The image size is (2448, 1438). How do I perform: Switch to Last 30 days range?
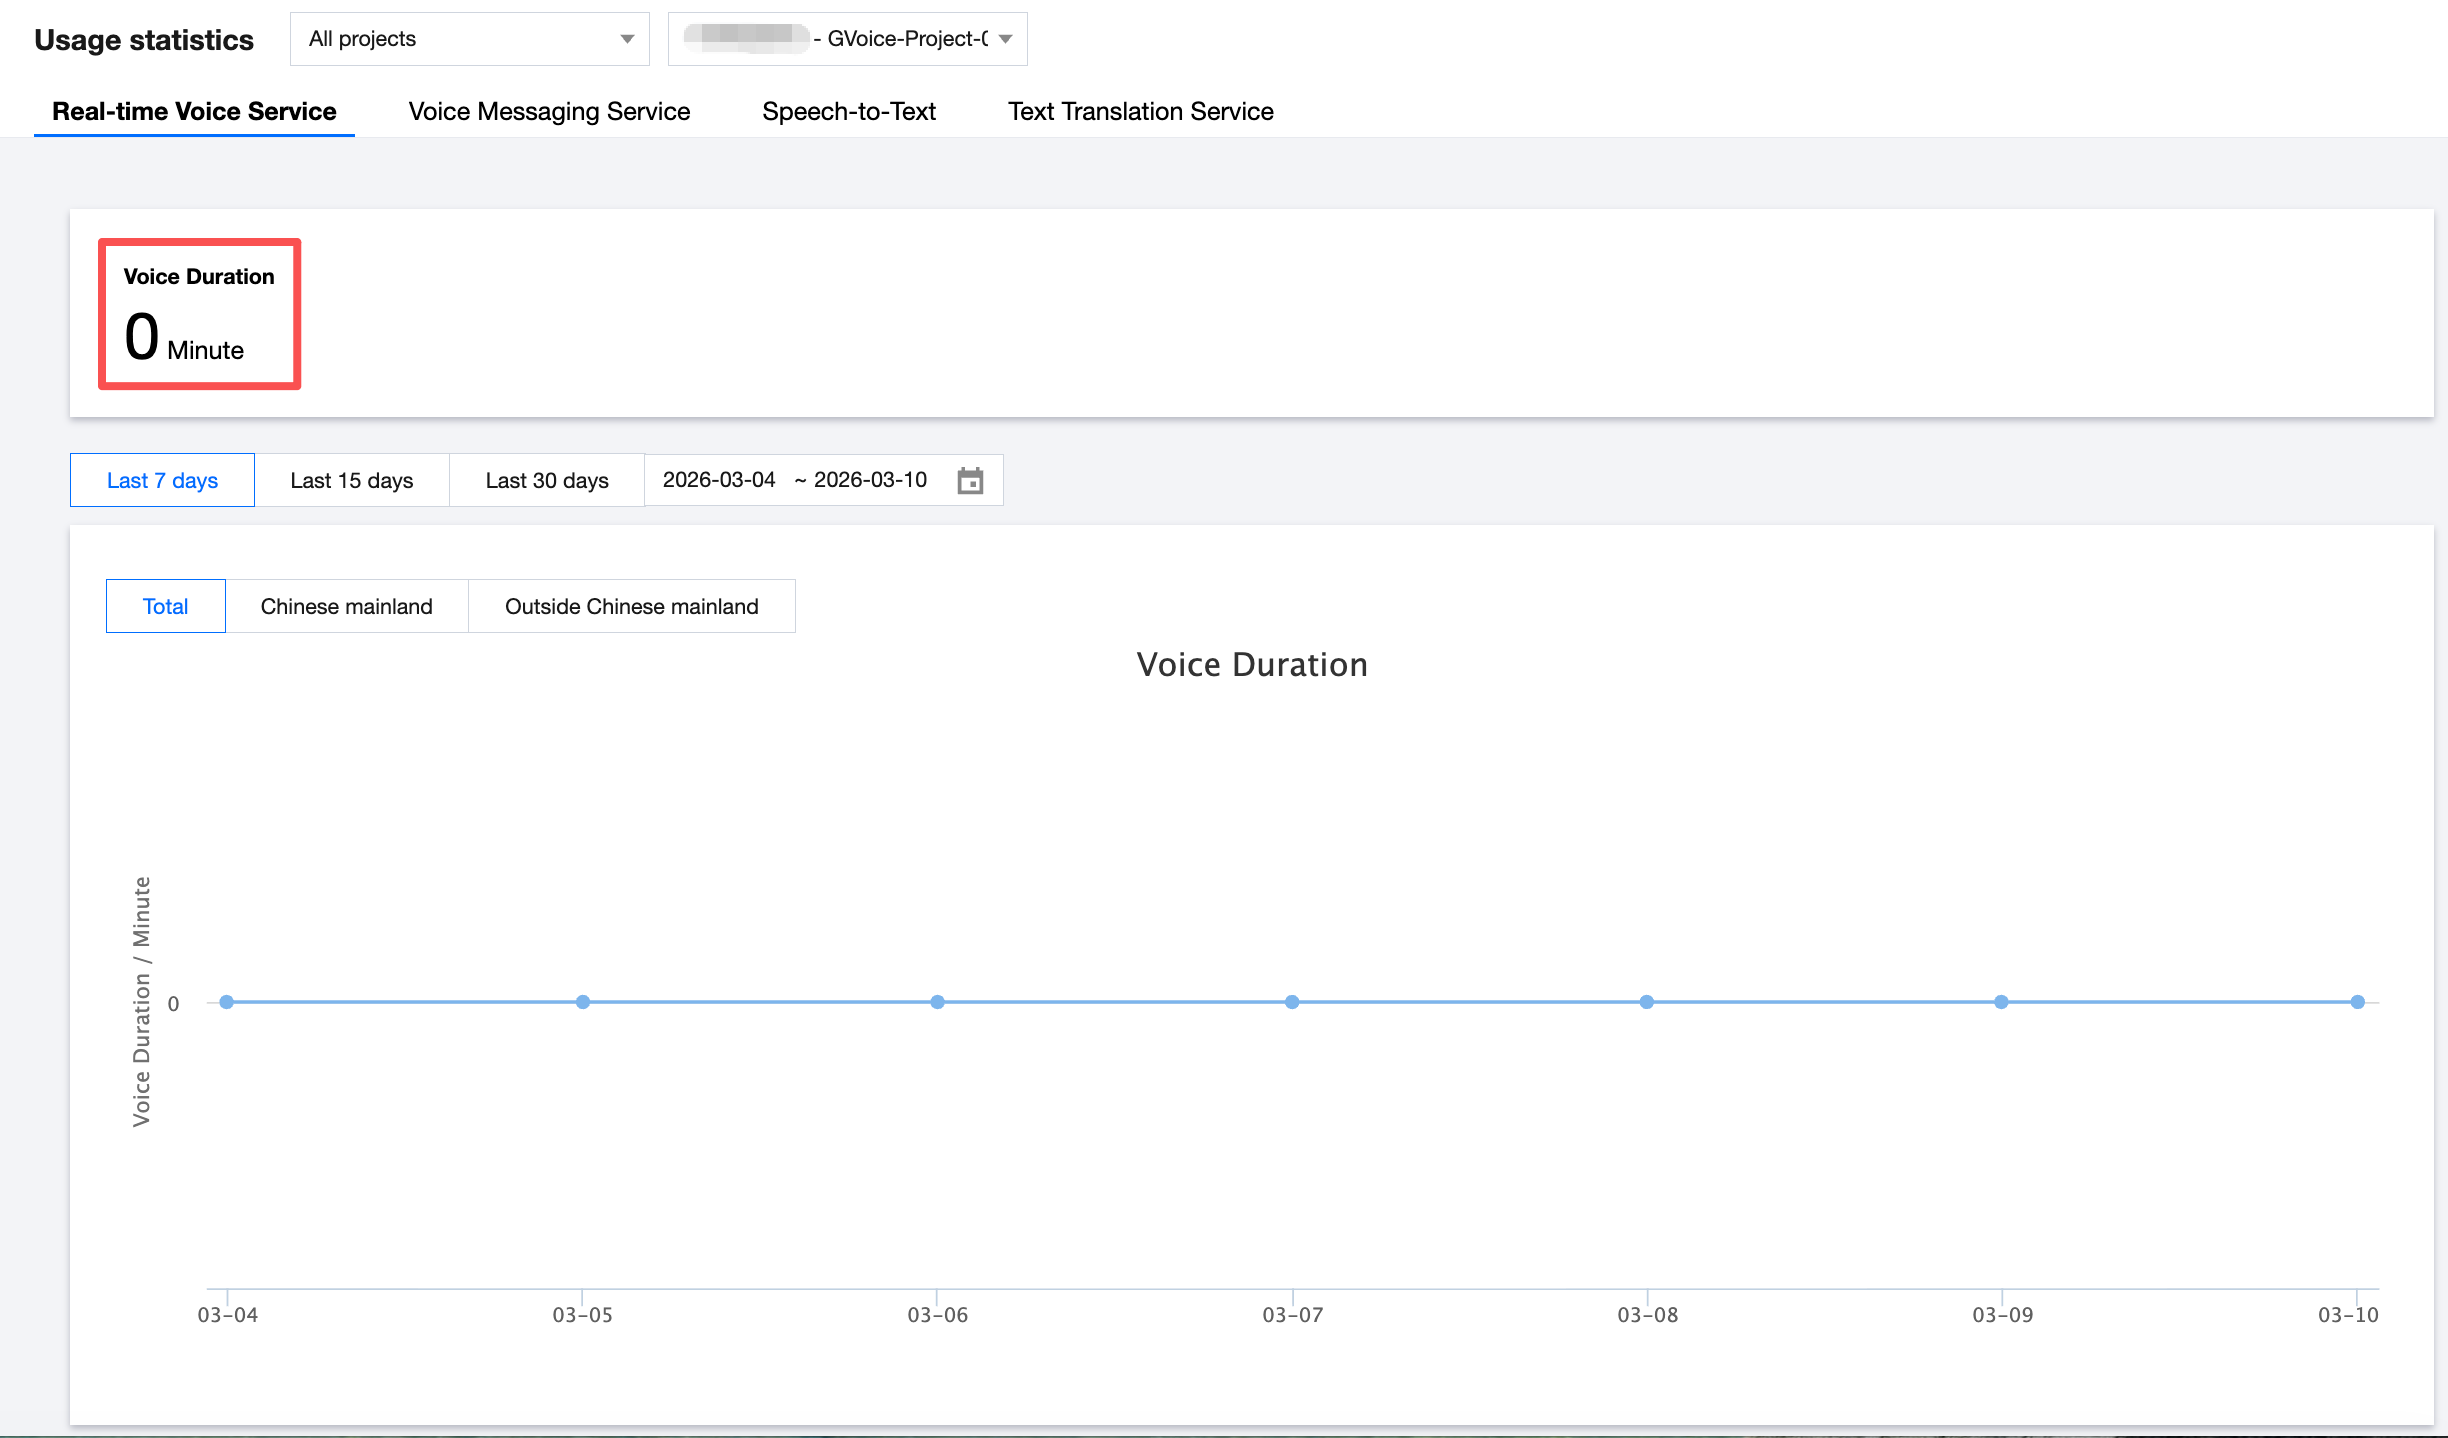point(546,481)
